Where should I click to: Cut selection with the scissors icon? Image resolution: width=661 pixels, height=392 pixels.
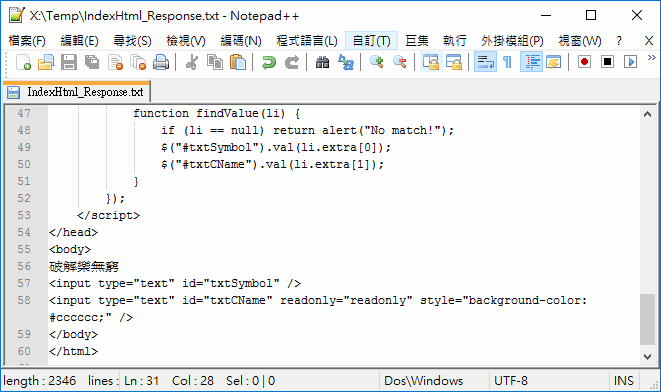192,62
